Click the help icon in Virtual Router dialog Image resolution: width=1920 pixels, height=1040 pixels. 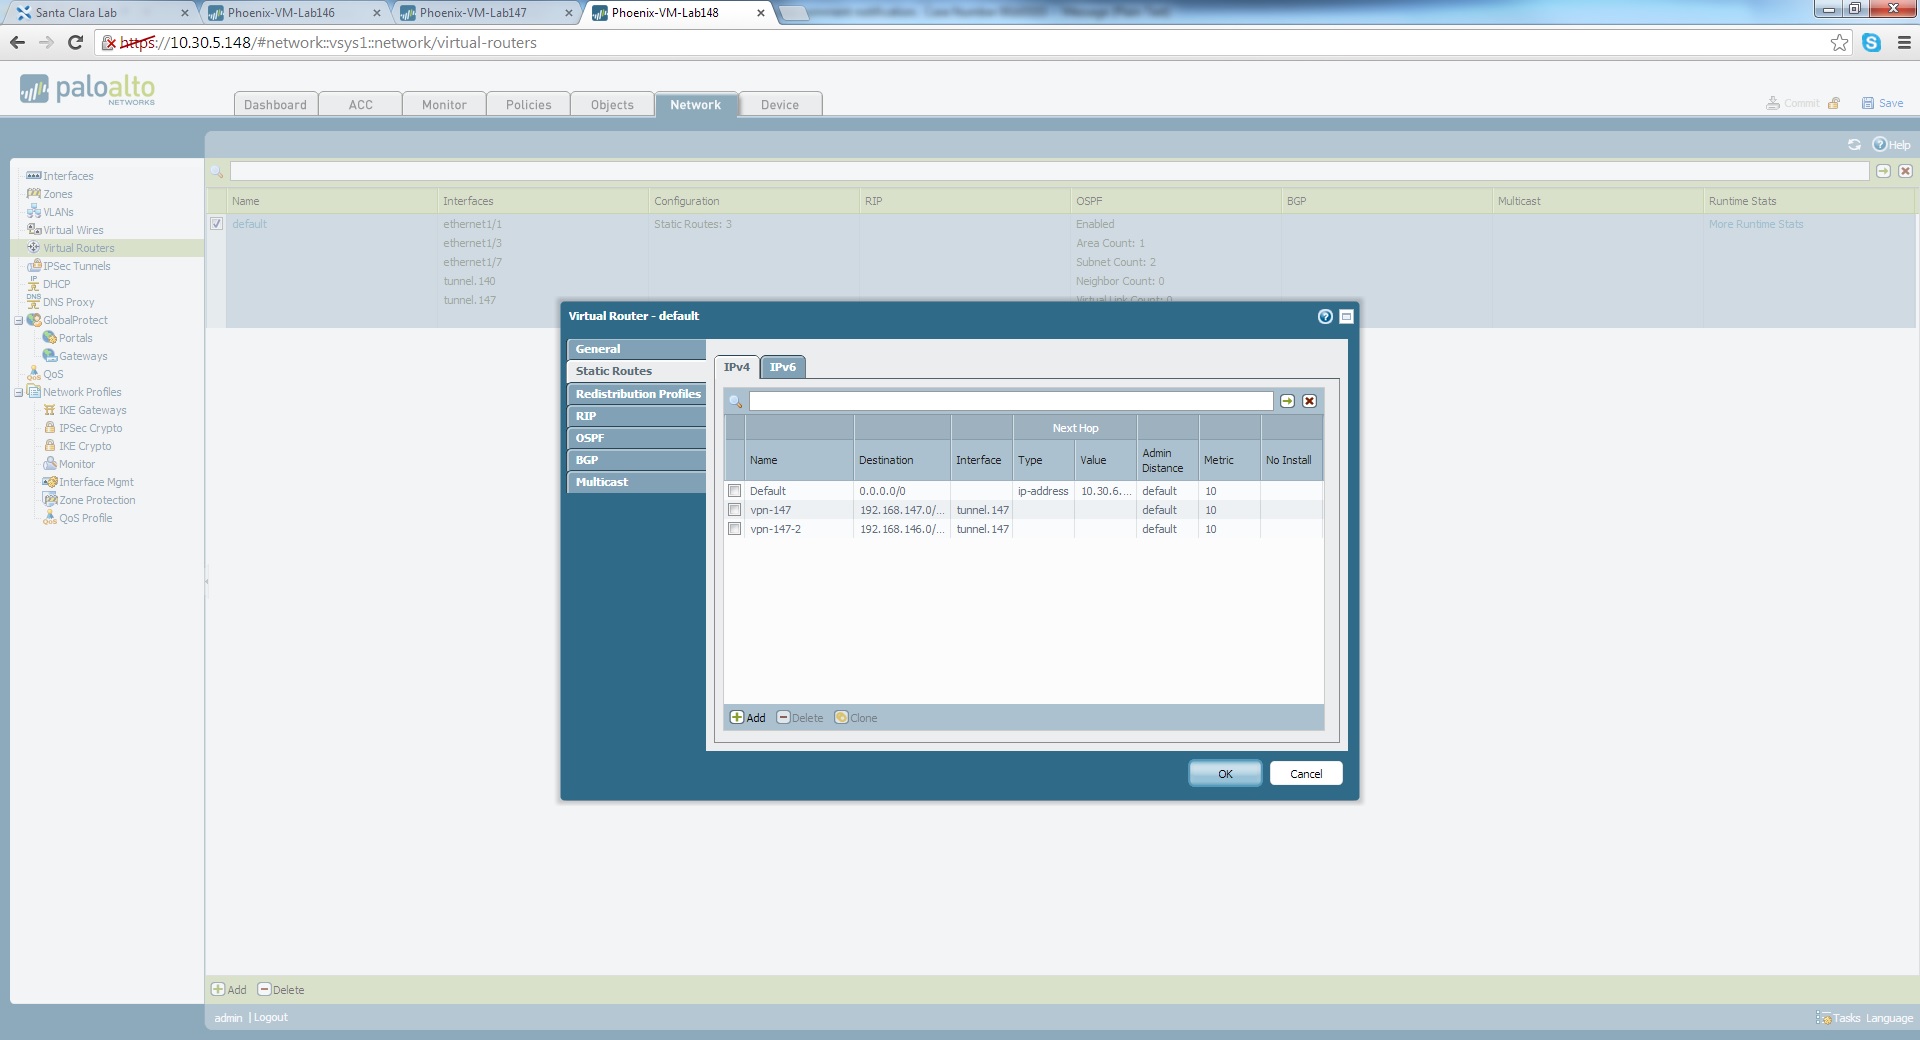coord(1325,317)
